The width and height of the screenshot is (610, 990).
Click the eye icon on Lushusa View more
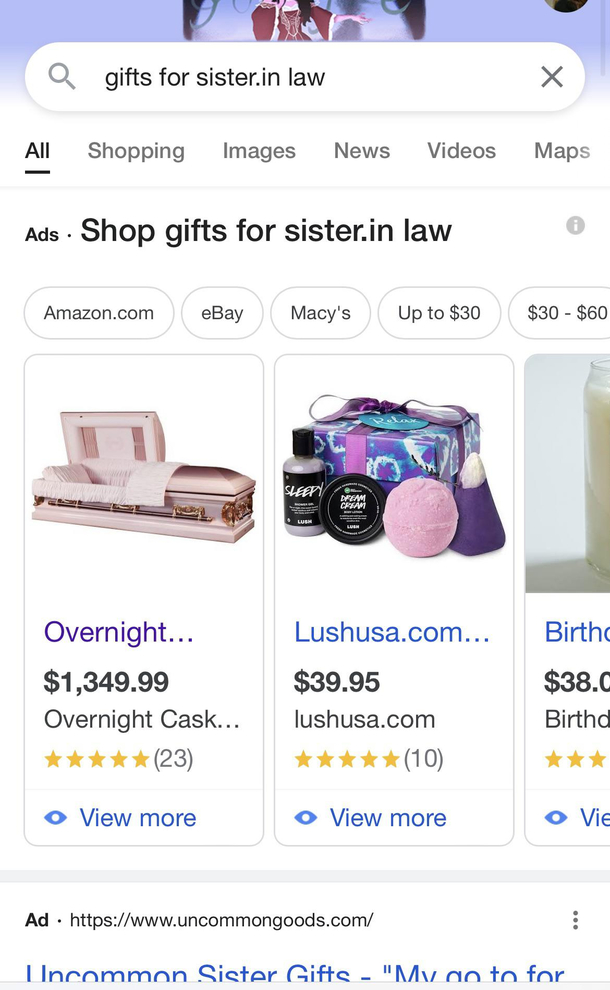click(307, 818)
